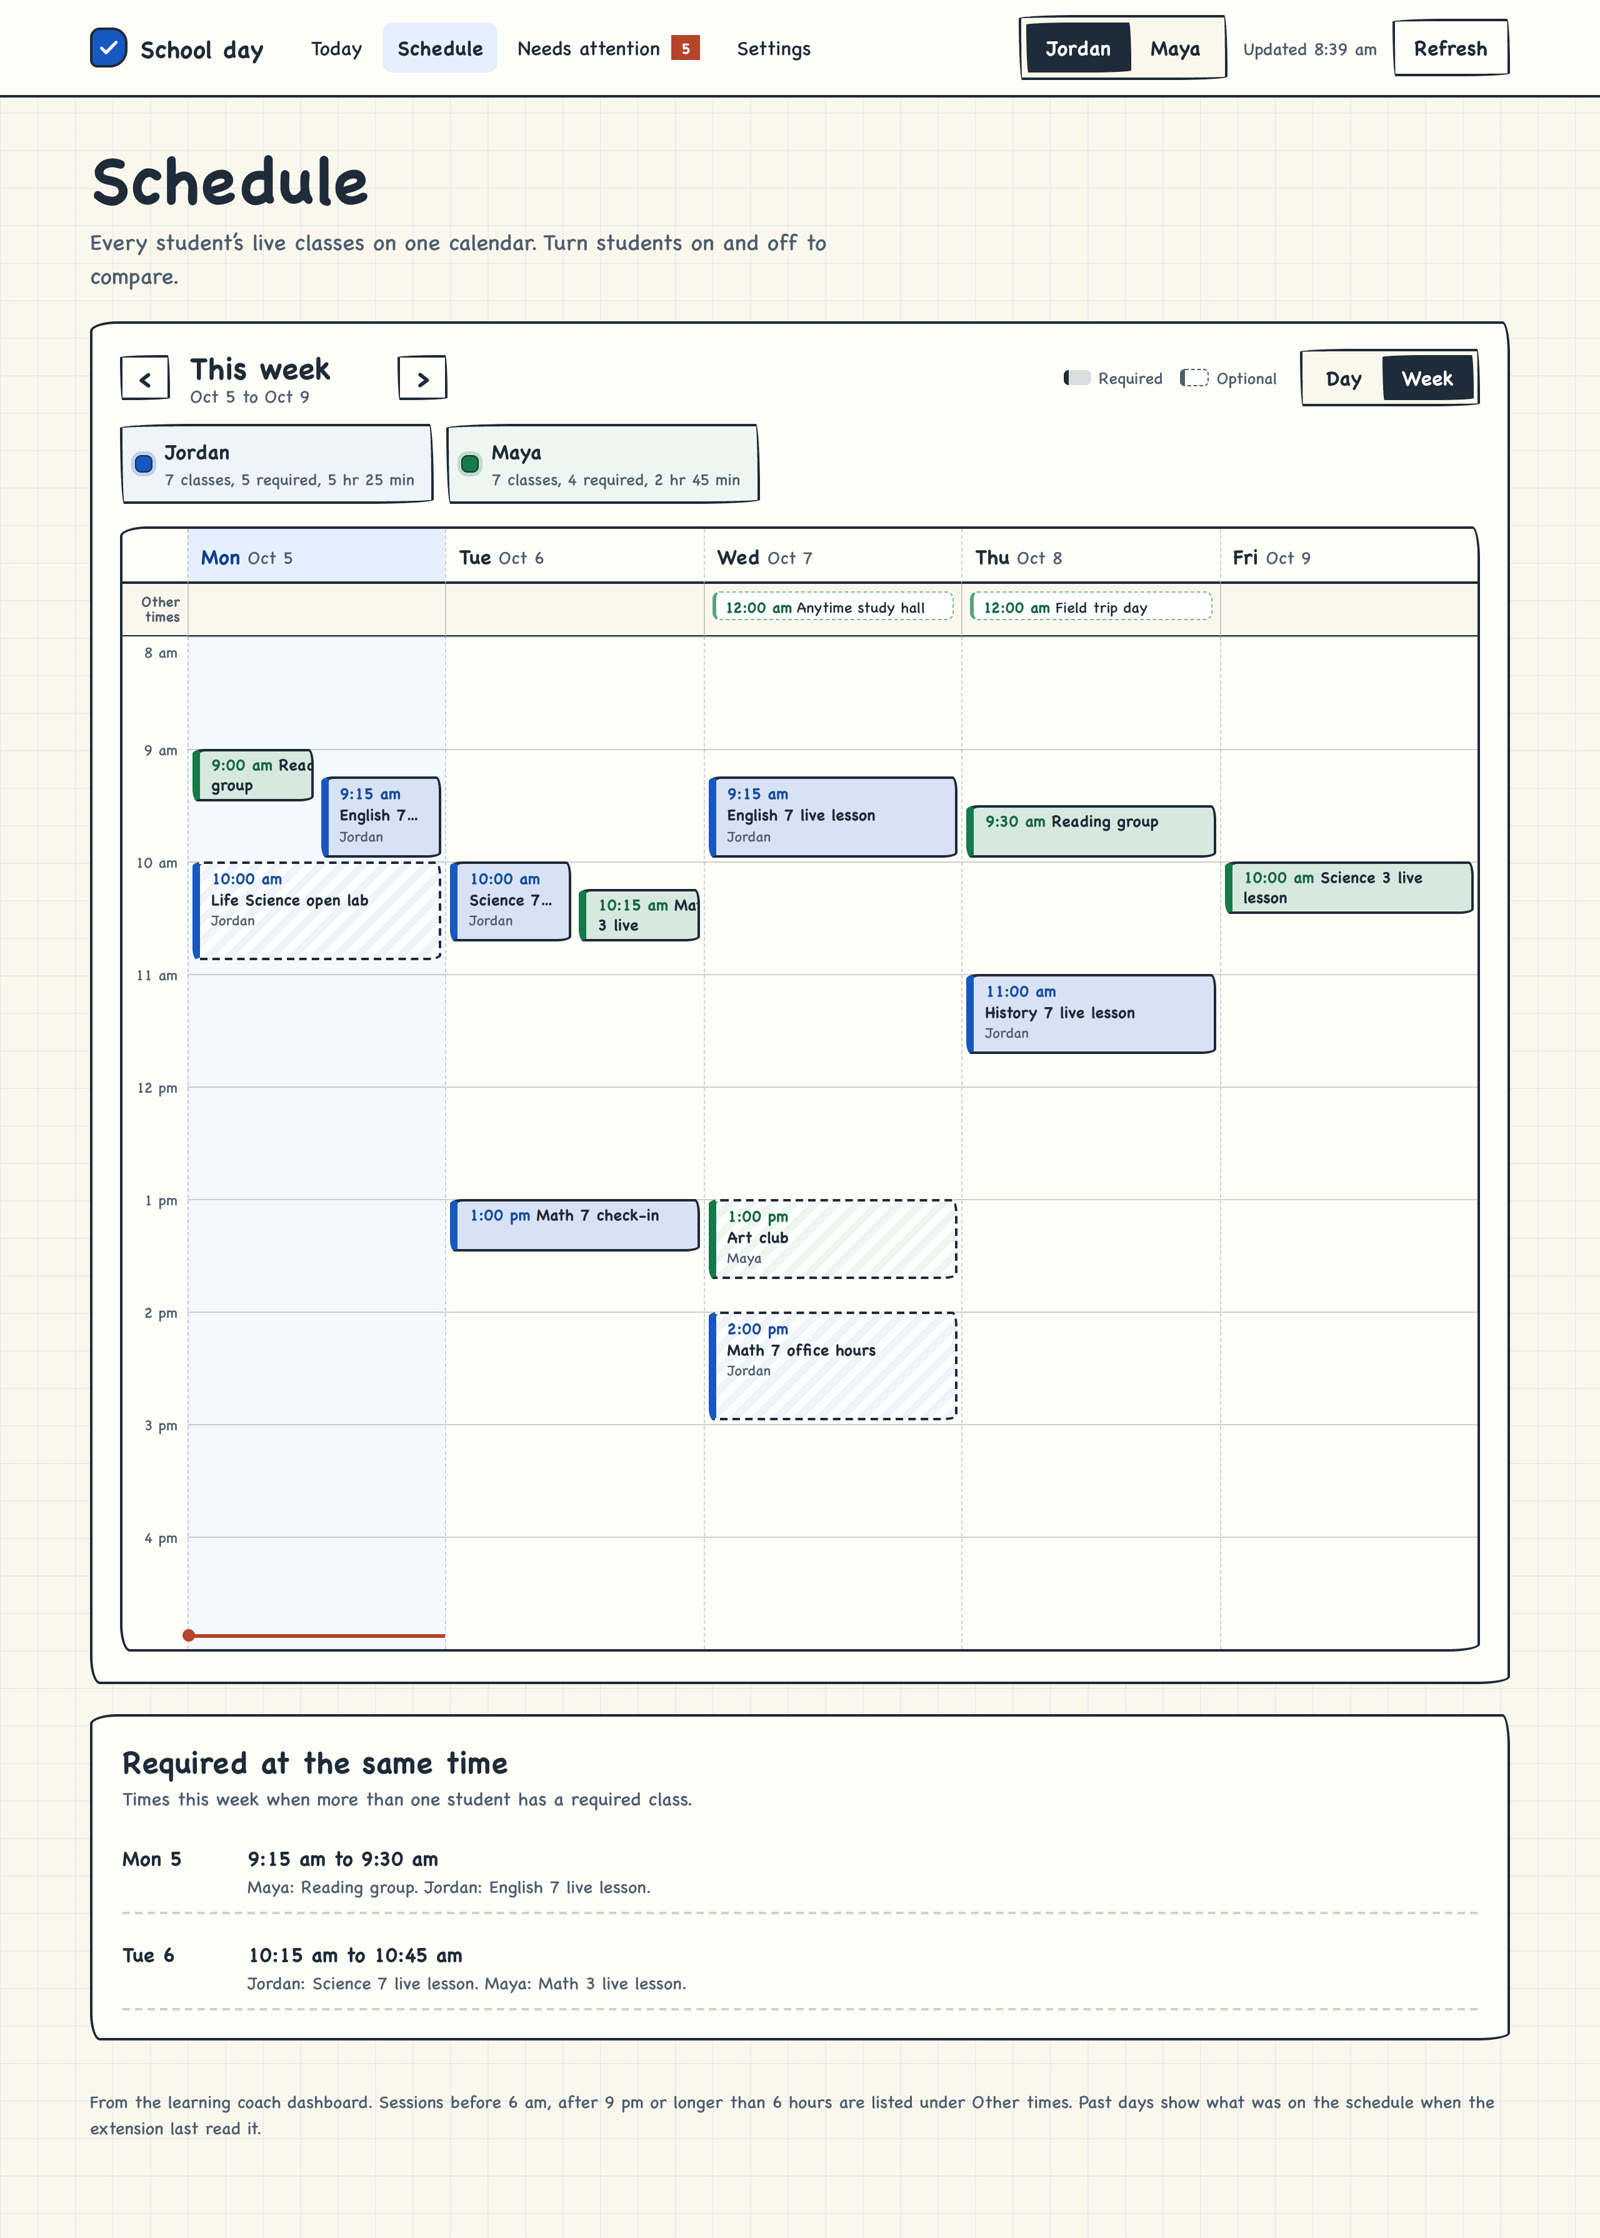Open Friday Science 3 live lesson event

click(1349, 887)
